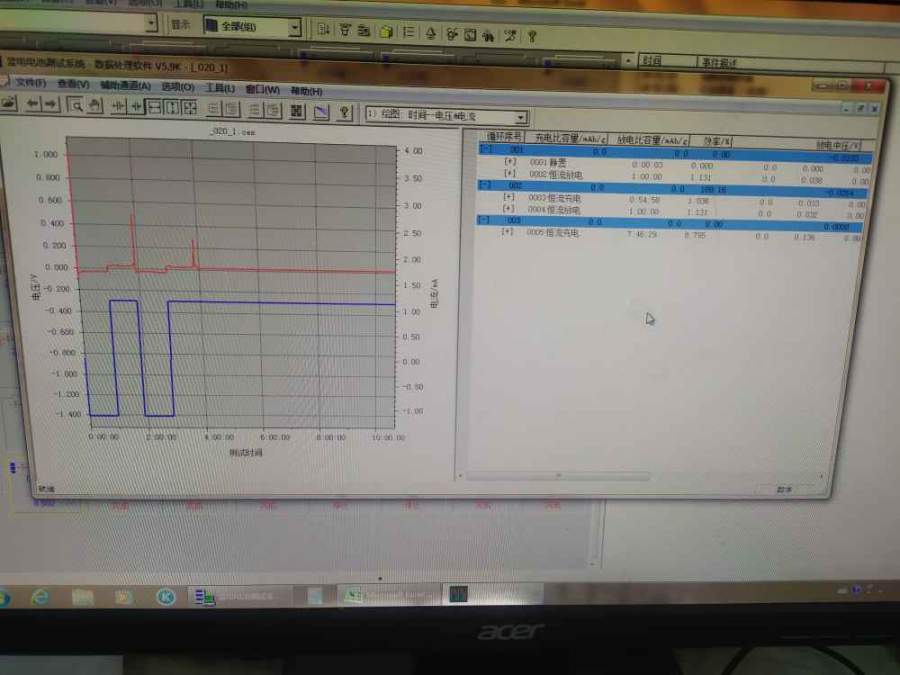Screen dimensions: 900x675
Task: Click Internet Explorer icon on taskbar
Action: tap(40, 597)
